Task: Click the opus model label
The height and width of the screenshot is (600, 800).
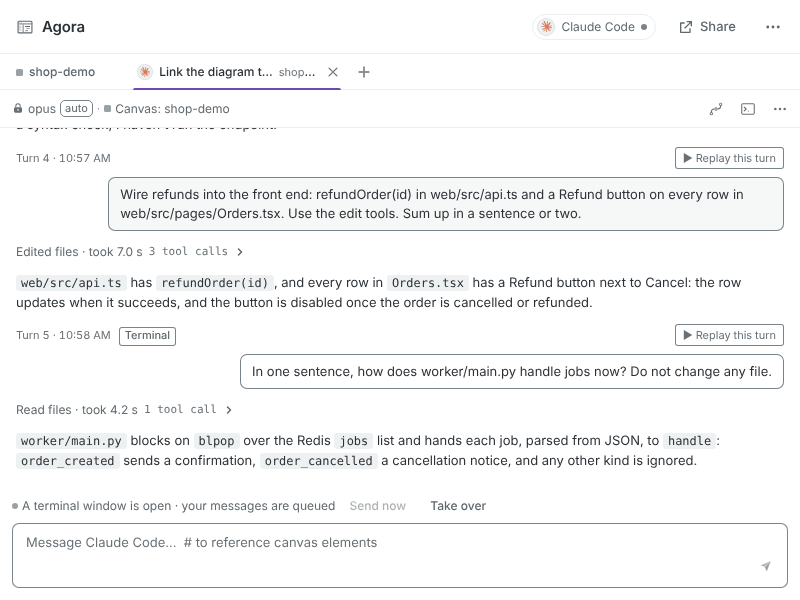Action: (41, 109)
